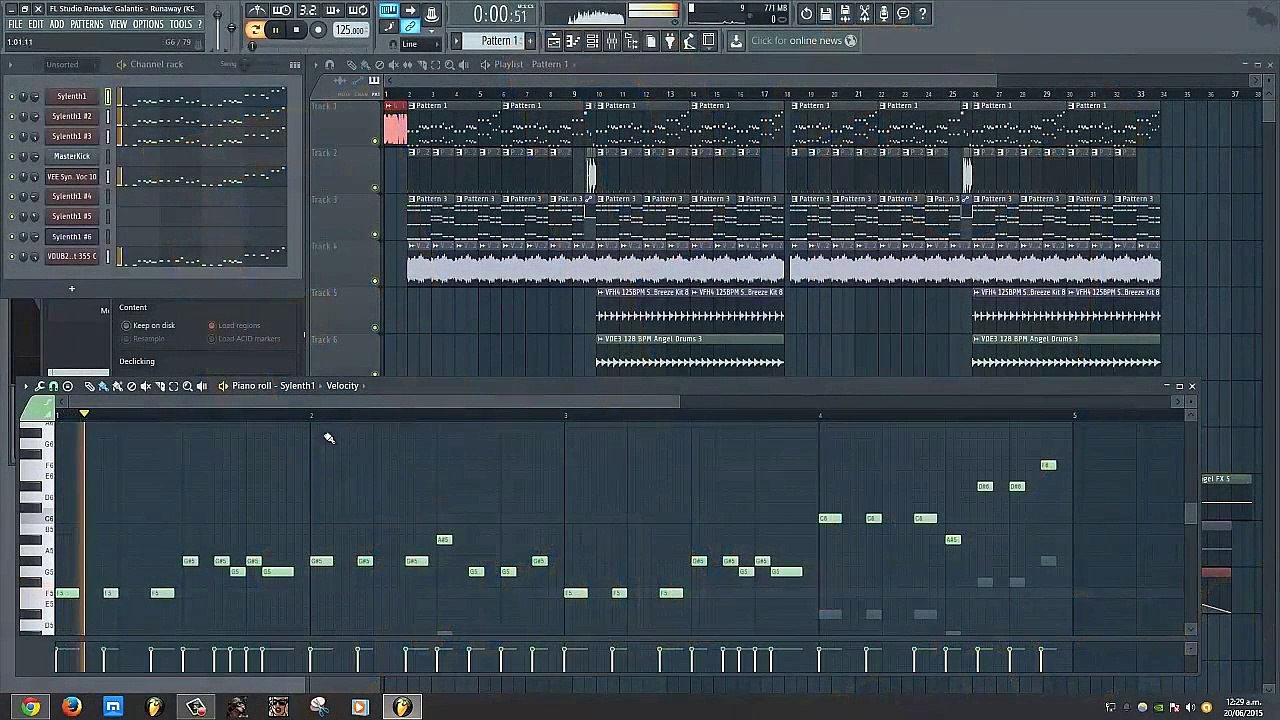Open the OPTIONS menu
Screen dimensions: 1280x720
click(148, 24)
